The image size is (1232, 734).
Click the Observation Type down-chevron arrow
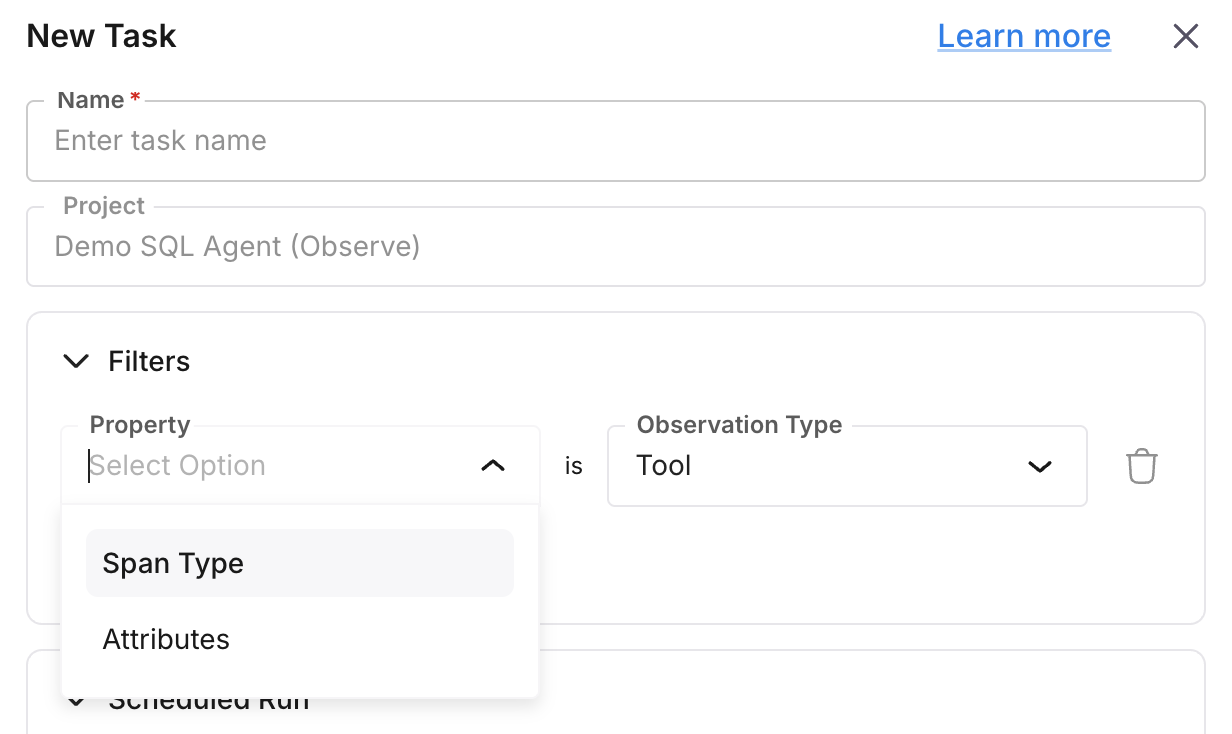point(1040,466)
